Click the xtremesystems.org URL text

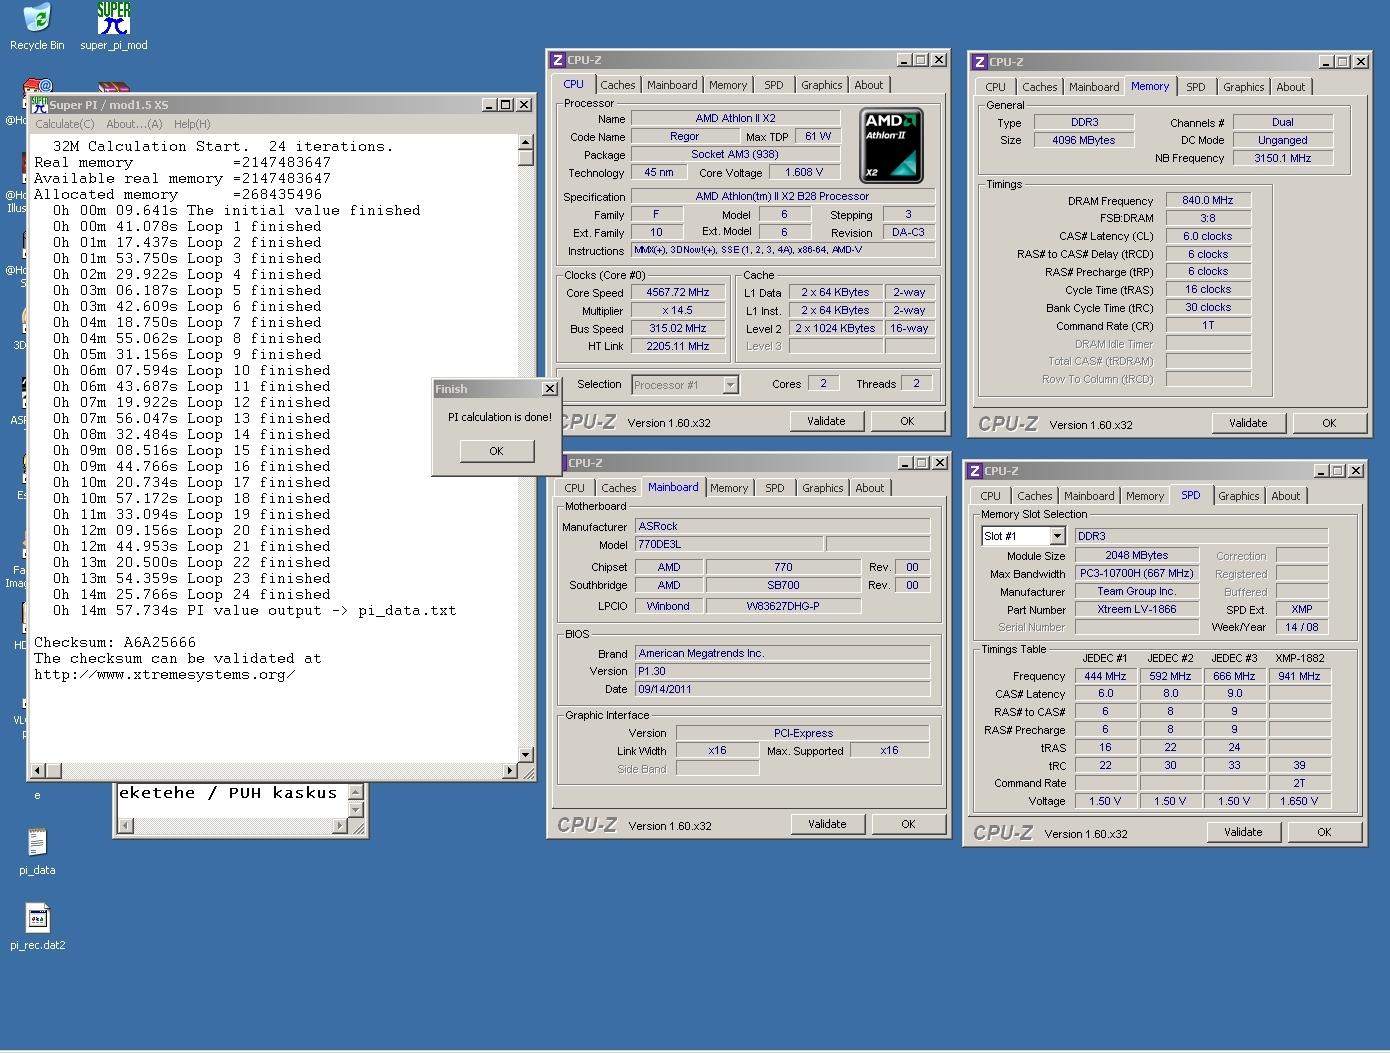[x=165, y=674]
